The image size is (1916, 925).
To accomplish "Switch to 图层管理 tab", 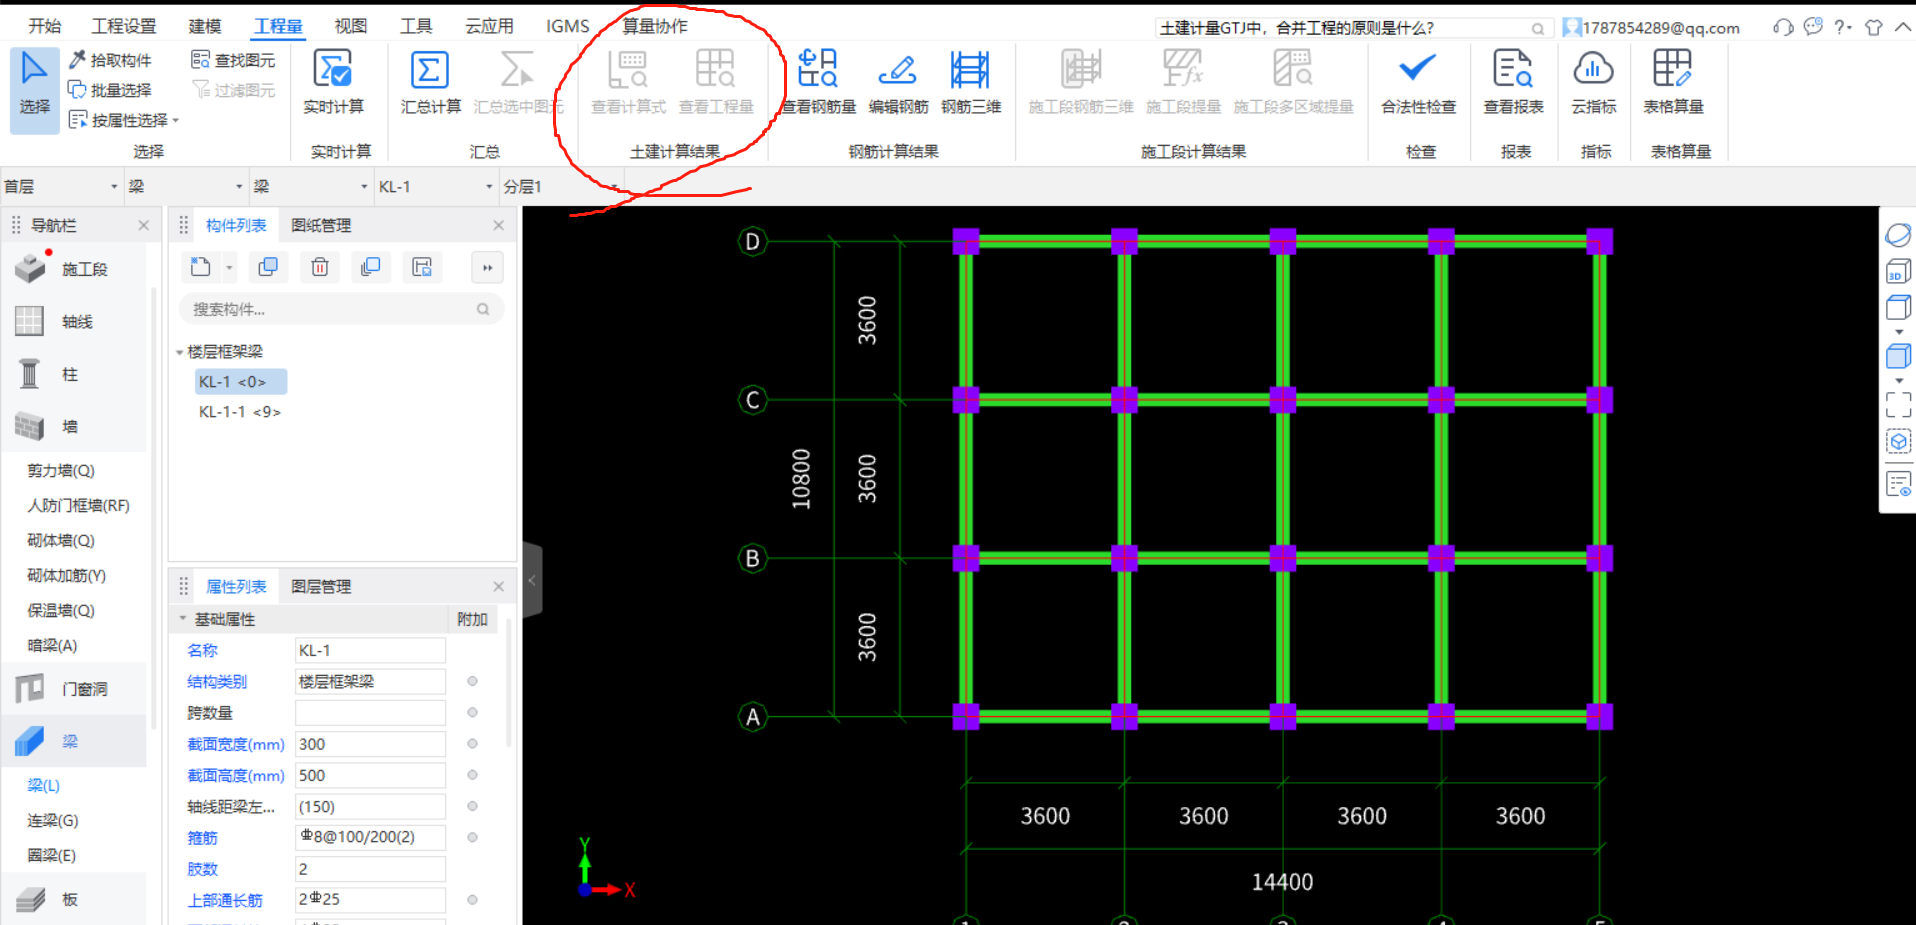I will pyautogui.click(x=321, y=587).
